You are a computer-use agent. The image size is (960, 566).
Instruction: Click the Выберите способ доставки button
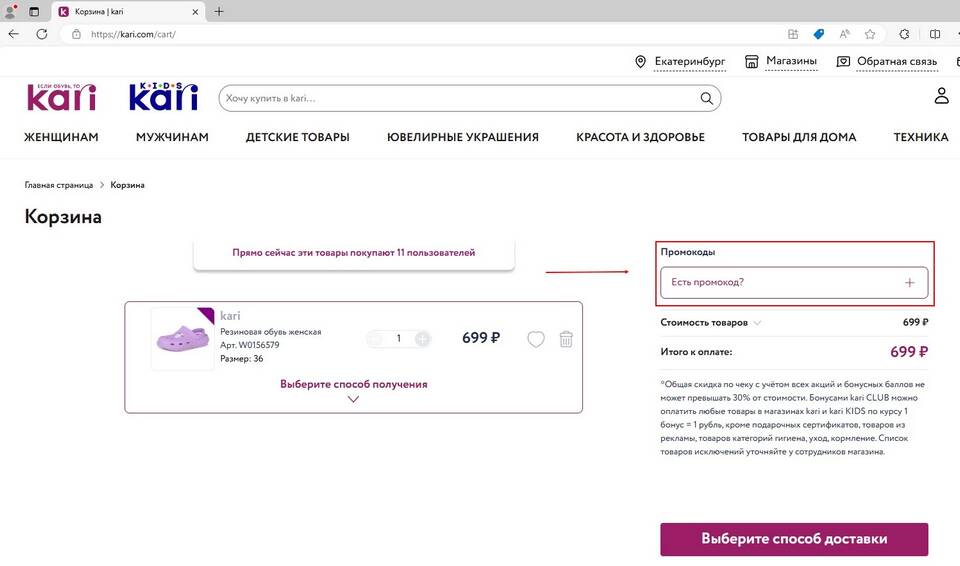pos(794,539)
